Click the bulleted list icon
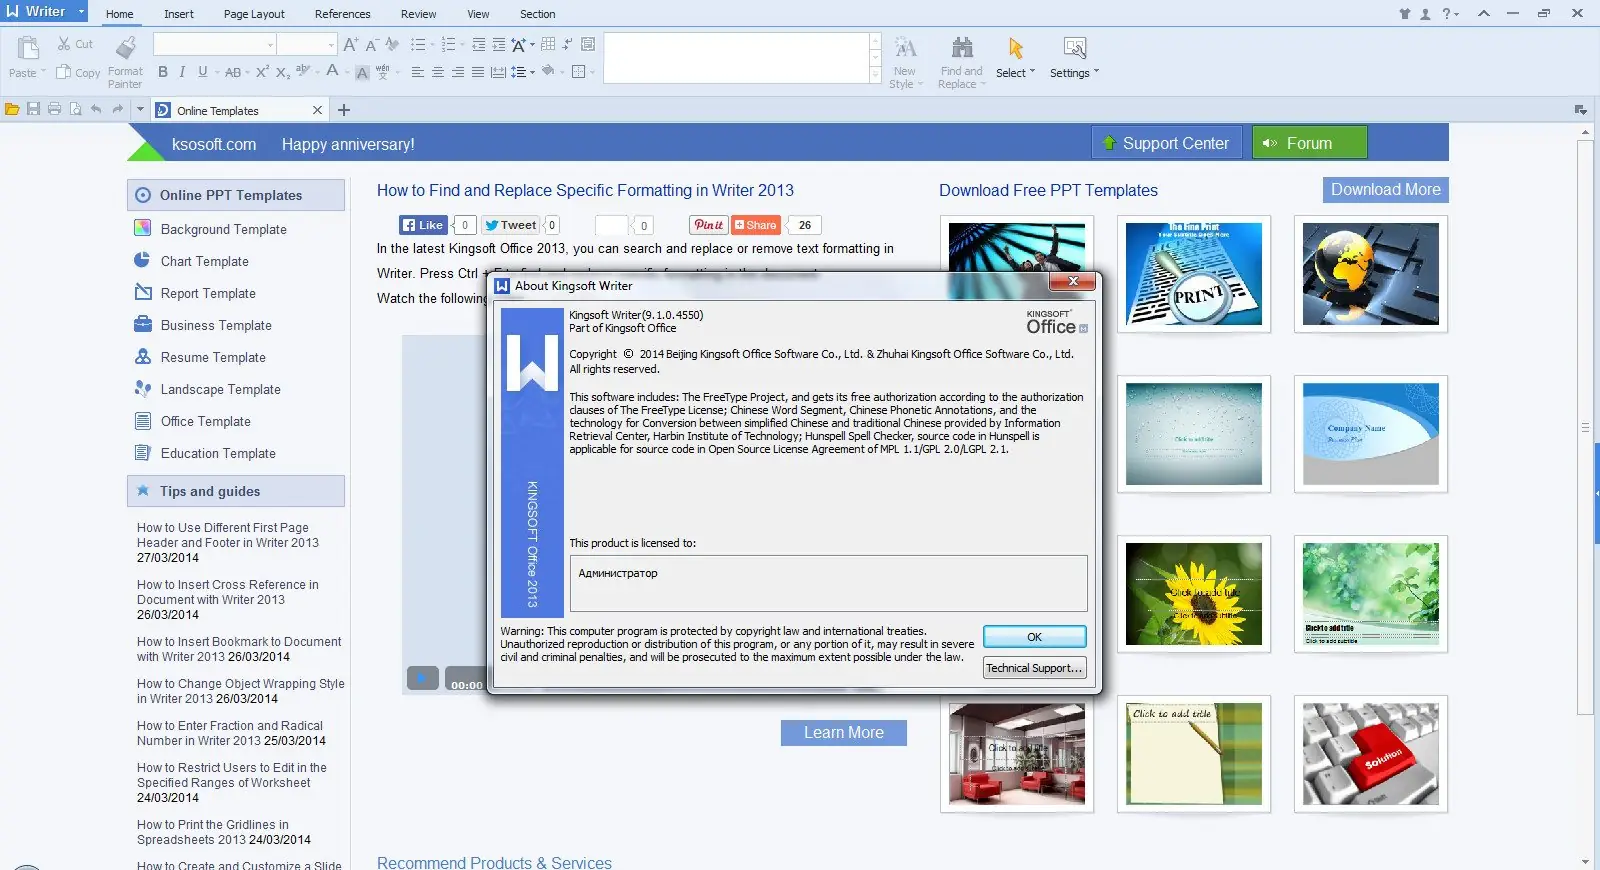The height and width of the screenshot is (870, 1600). point(418,44)
